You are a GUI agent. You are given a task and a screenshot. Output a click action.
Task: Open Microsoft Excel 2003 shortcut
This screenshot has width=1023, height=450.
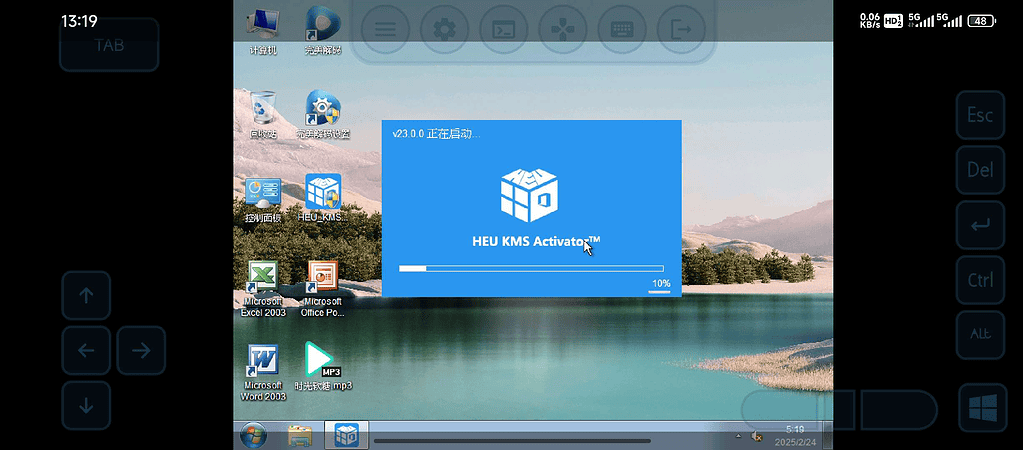(x=263, y=288)
